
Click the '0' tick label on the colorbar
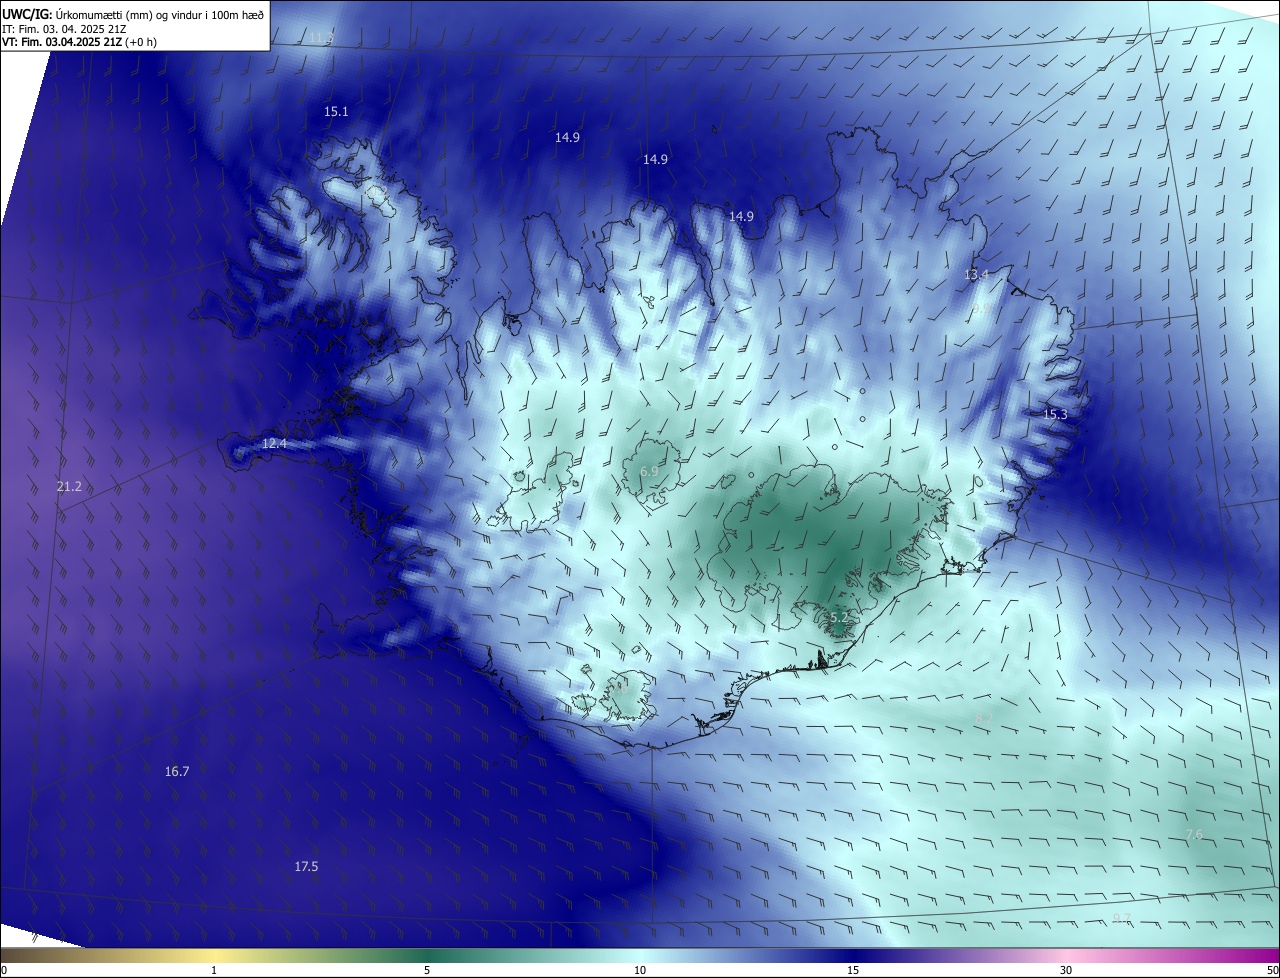pyautogui.click(x=4, y=970)
